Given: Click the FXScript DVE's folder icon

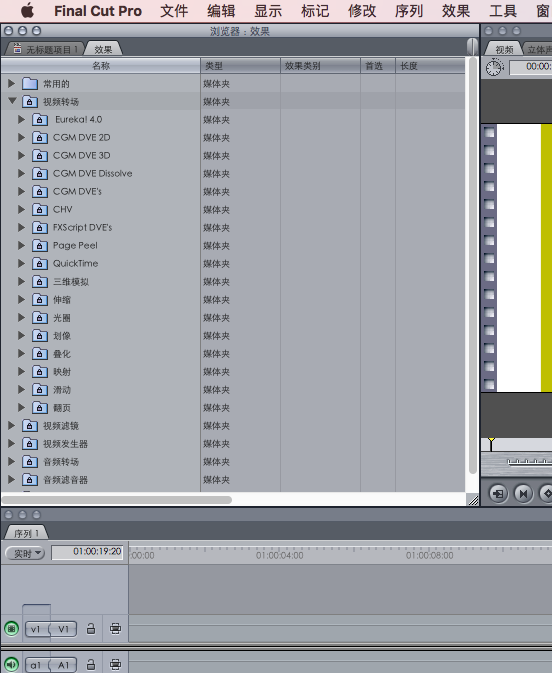Looking at the screenshot, I should tap(40, 227).
